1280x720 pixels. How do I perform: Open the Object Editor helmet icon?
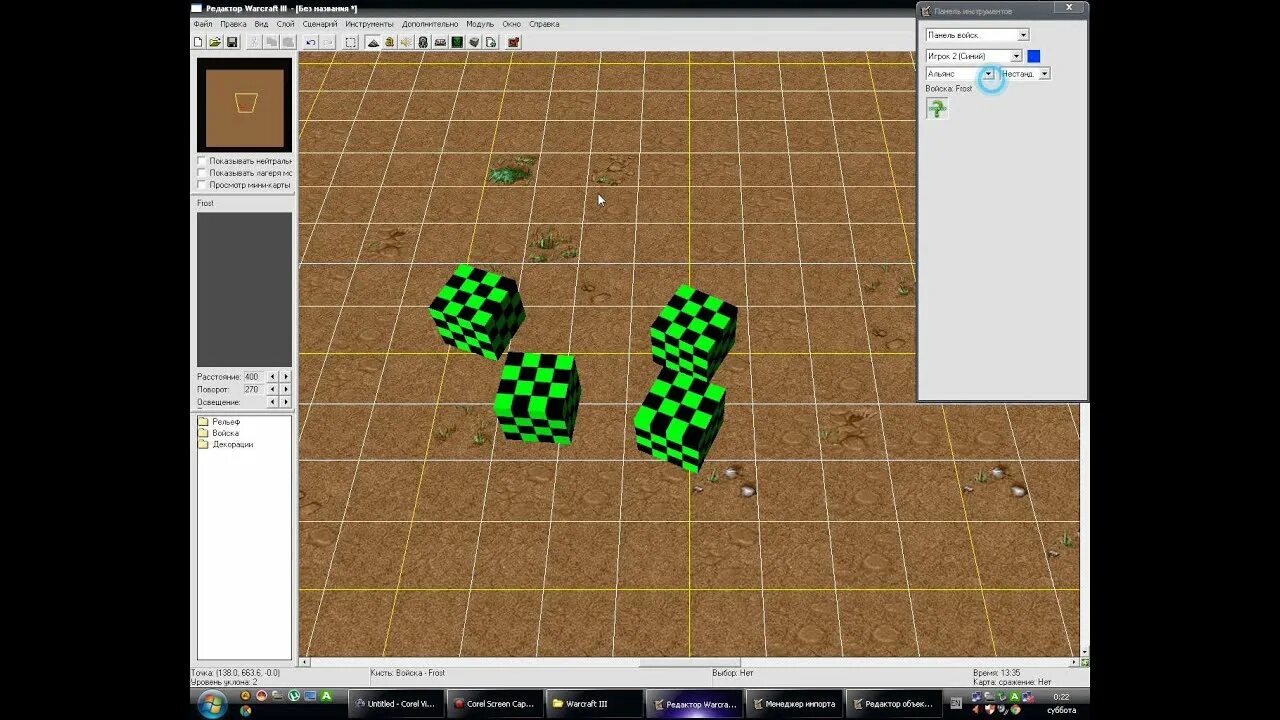[423, 42]
